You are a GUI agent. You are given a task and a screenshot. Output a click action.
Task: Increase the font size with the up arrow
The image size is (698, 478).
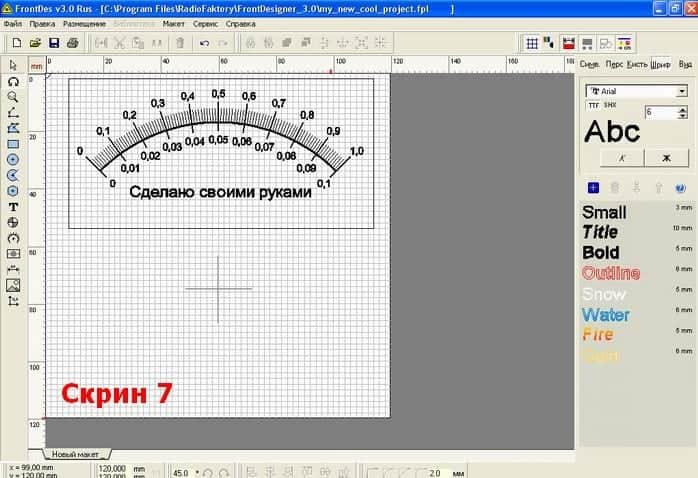(x=682, y=109)
